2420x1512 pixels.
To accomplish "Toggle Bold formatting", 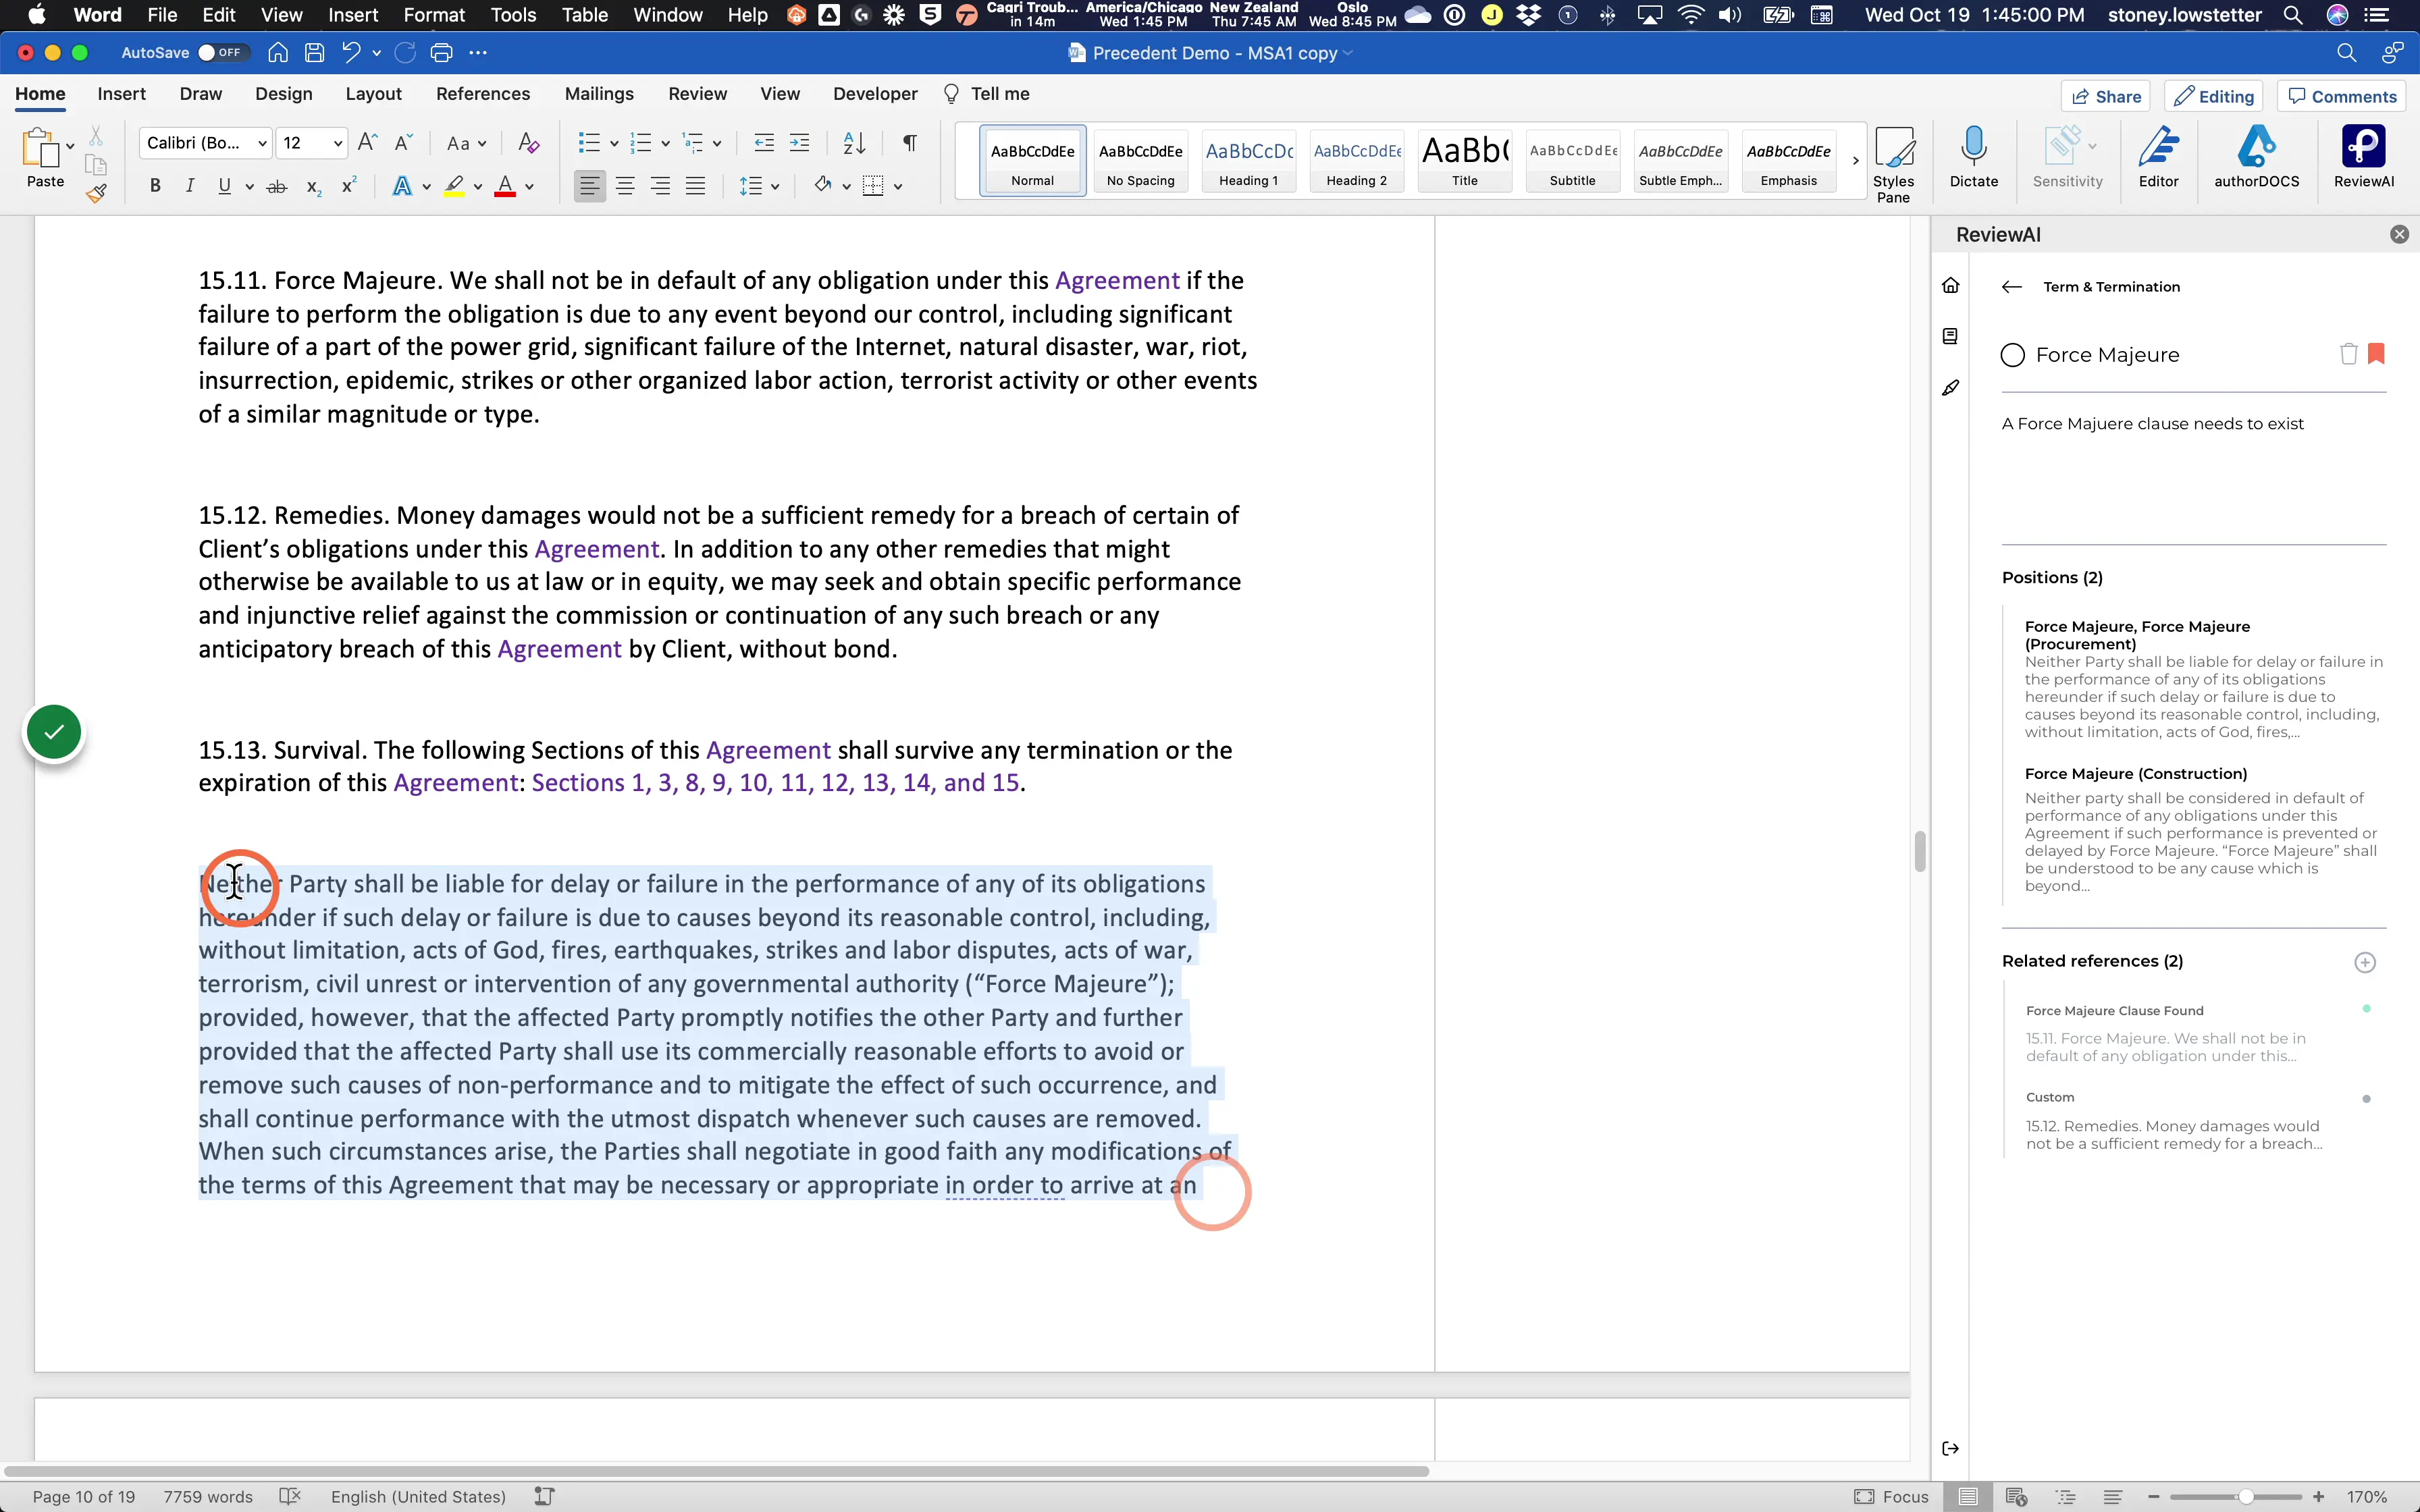I will click(155, 186).
